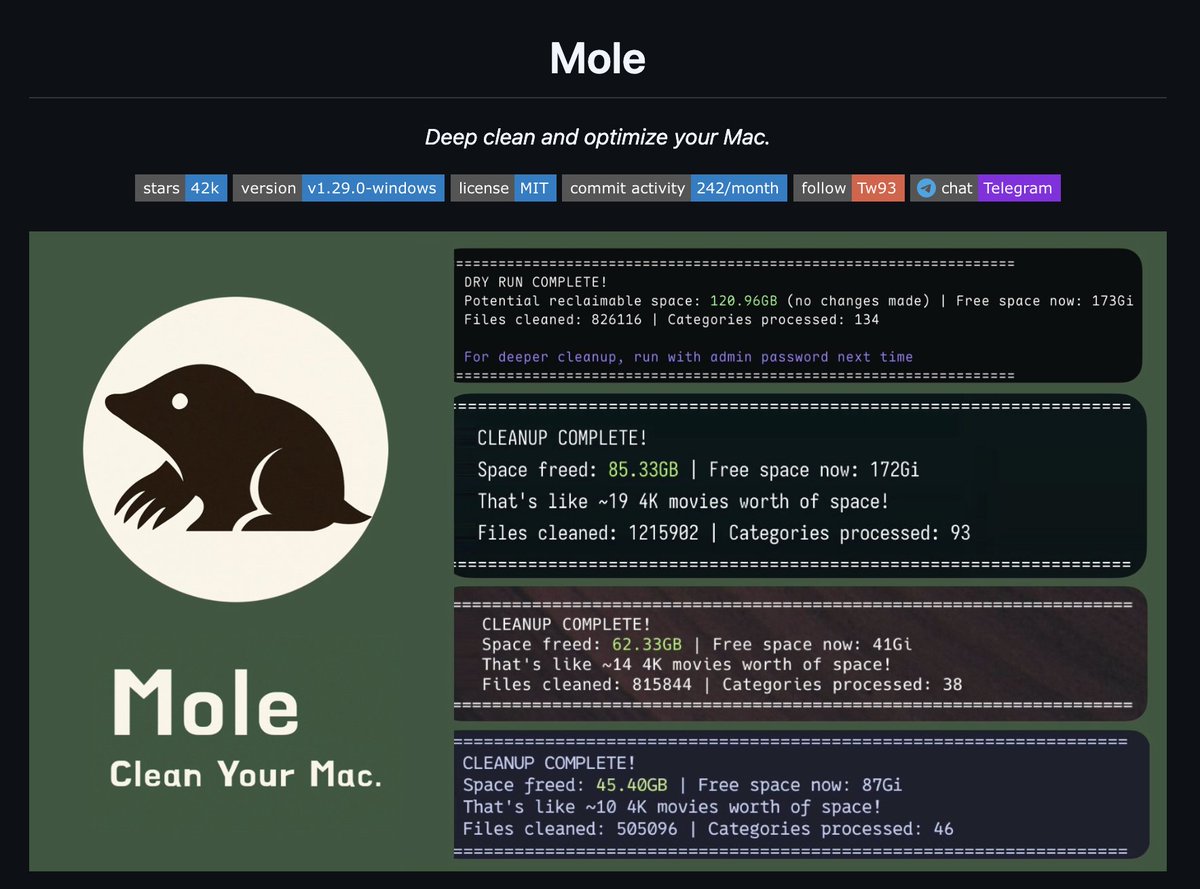Image resolution: width=1200 pixels, height=889 pixels.
Task: Click 'For deeper cleanup, run with admin password' line
Action: pyautogui.click(x=689, y=356)
